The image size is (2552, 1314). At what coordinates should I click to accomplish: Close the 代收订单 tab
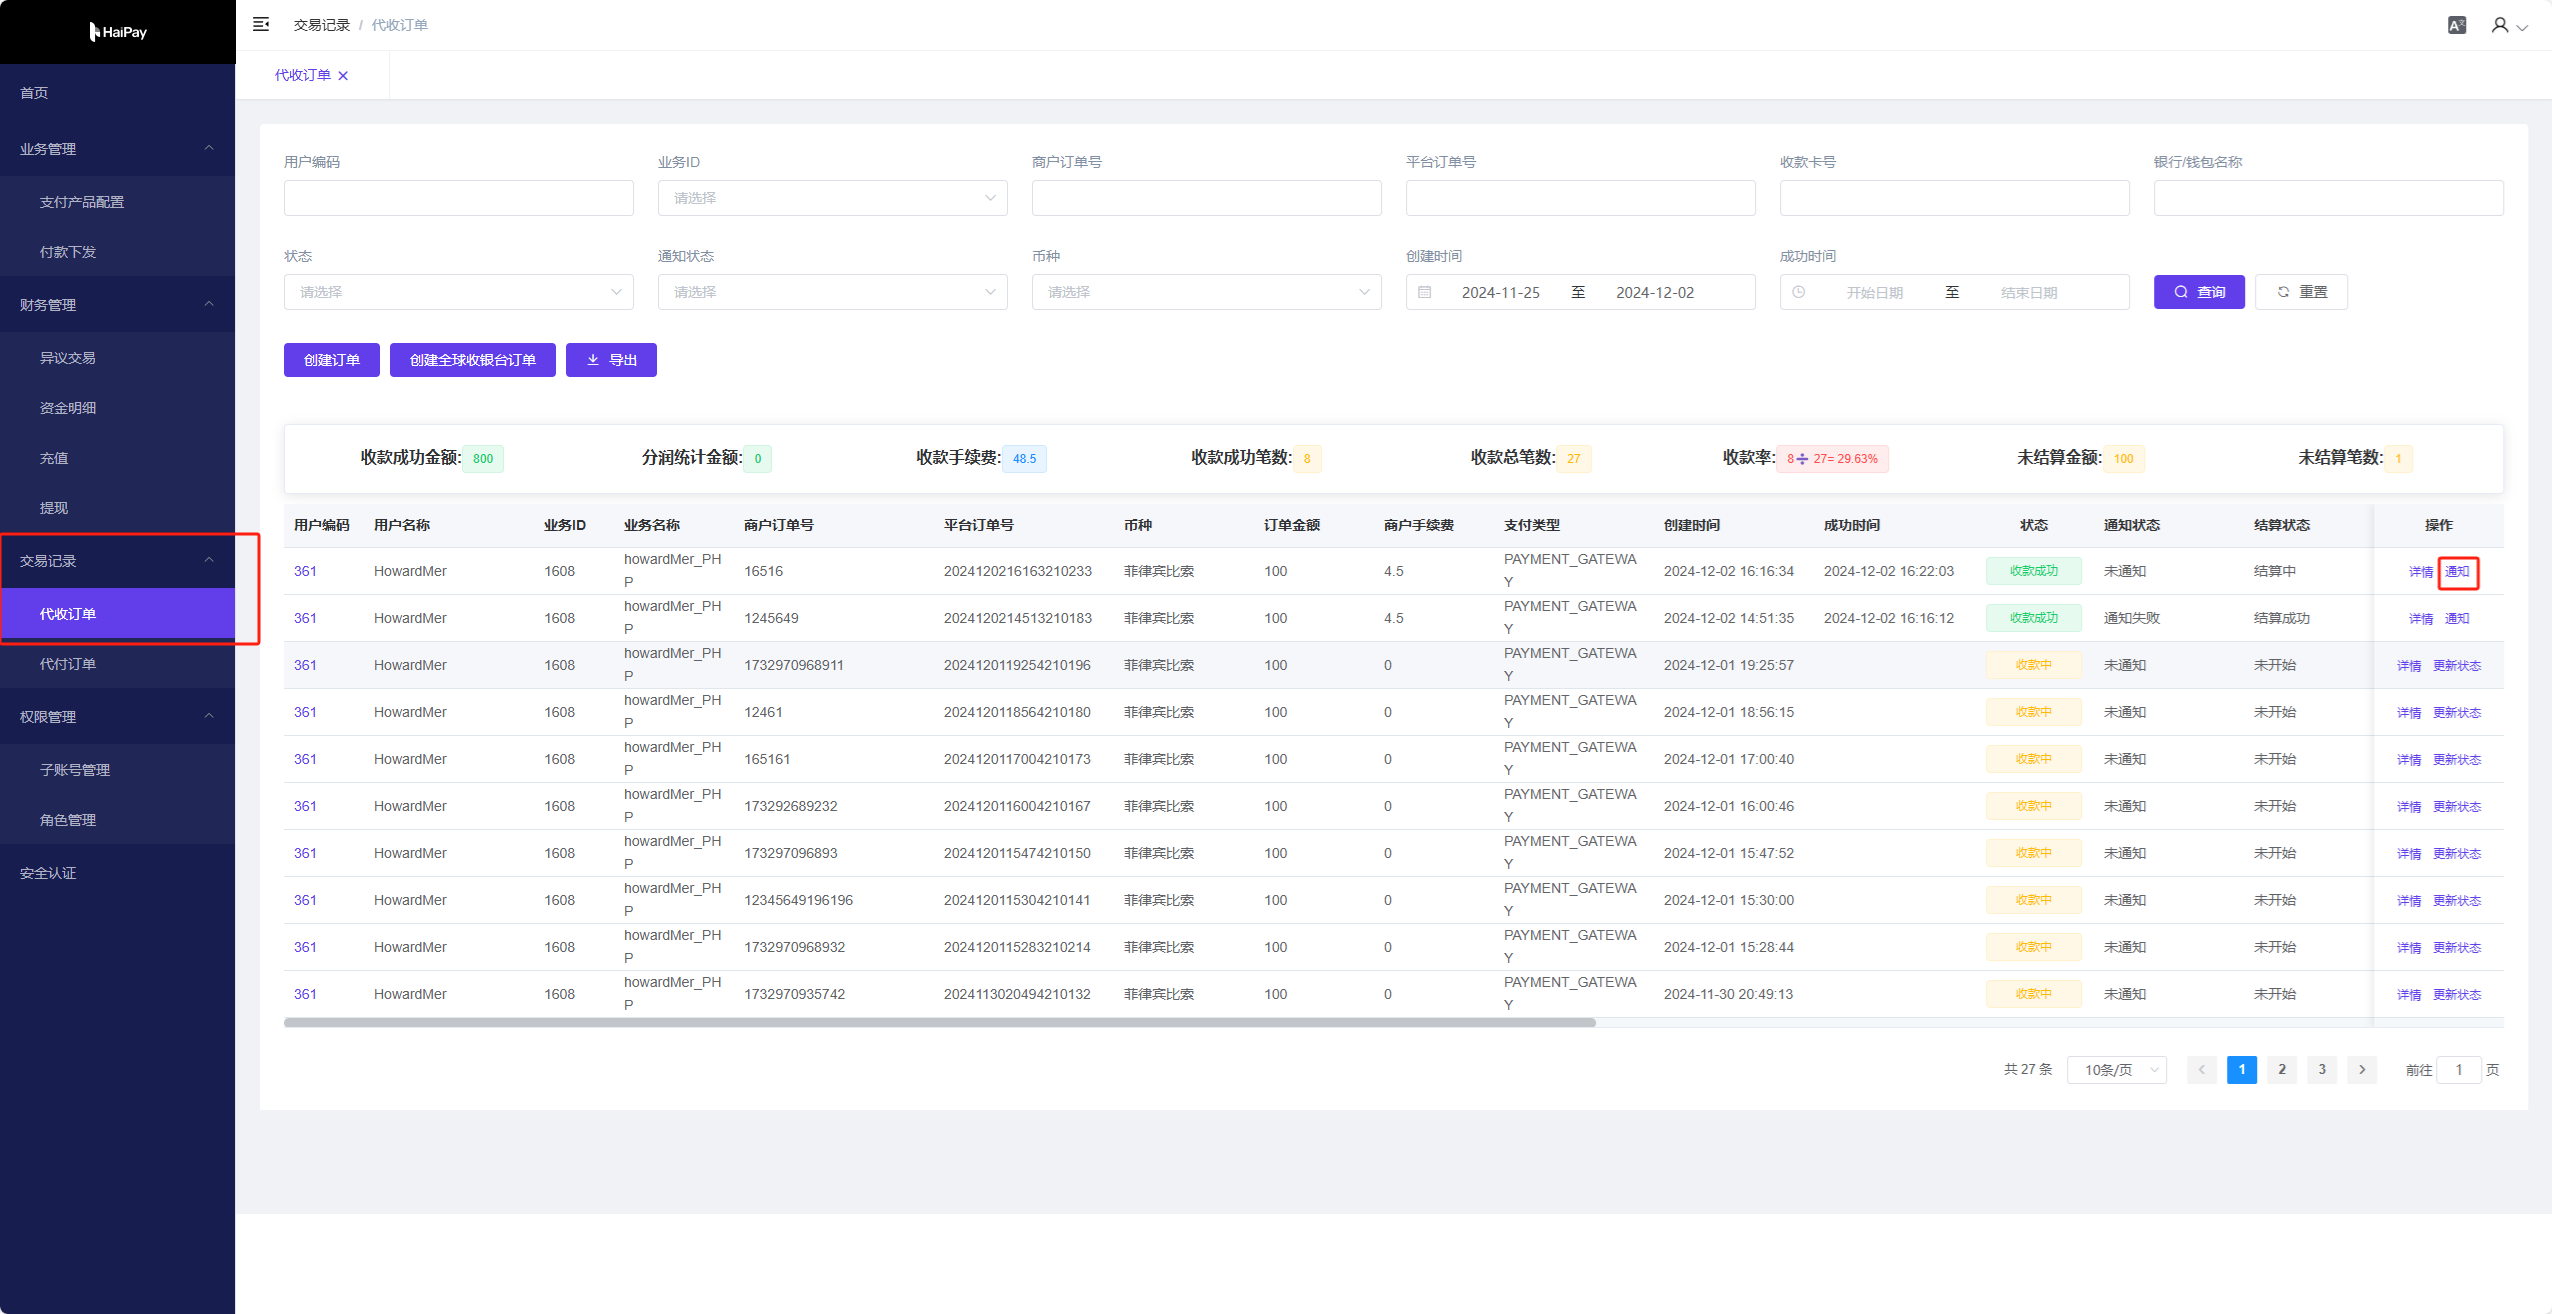[344, 75]
